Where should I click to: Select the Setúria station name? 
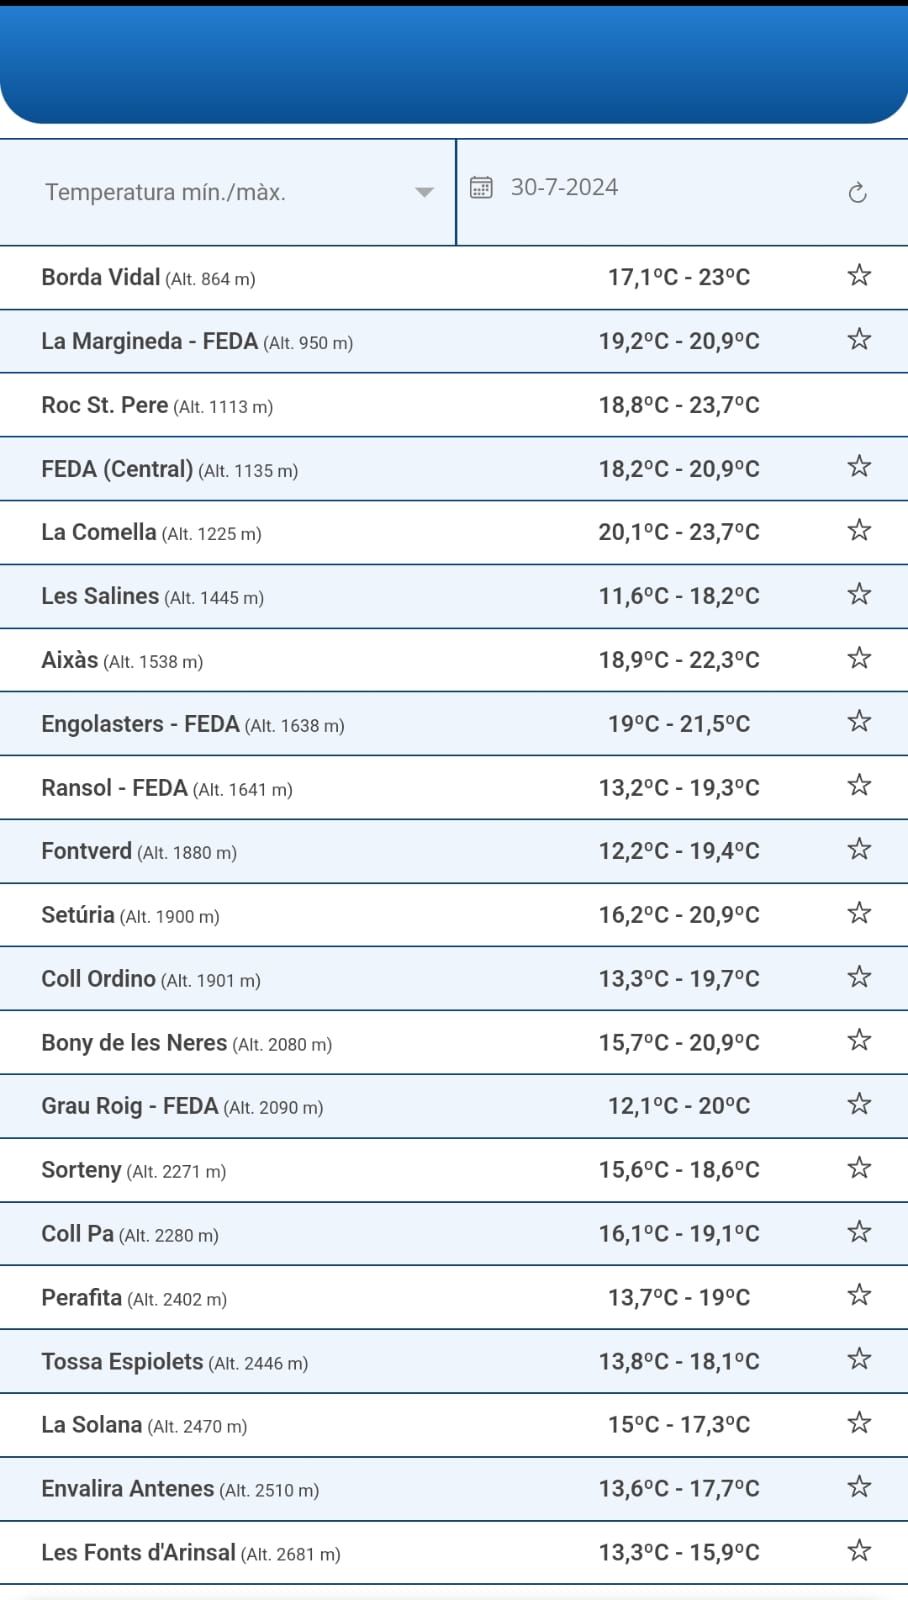(x=78, y=915)
